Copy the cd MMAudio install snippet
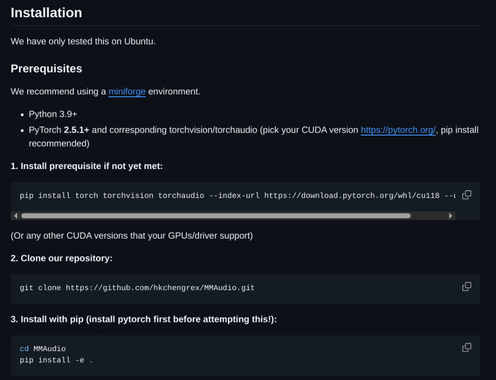 coord(467,348)
